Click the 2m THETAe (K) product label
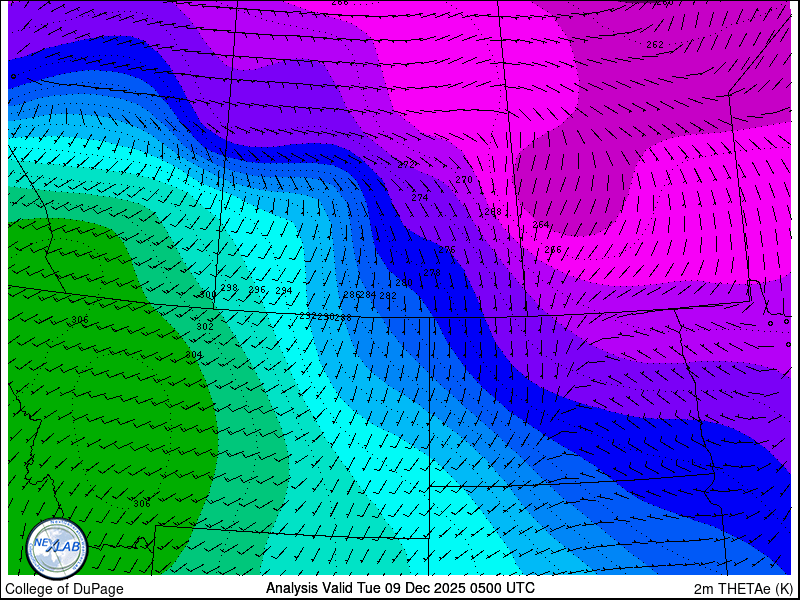Viewport: 800px width, 600px height. (743, 589)
